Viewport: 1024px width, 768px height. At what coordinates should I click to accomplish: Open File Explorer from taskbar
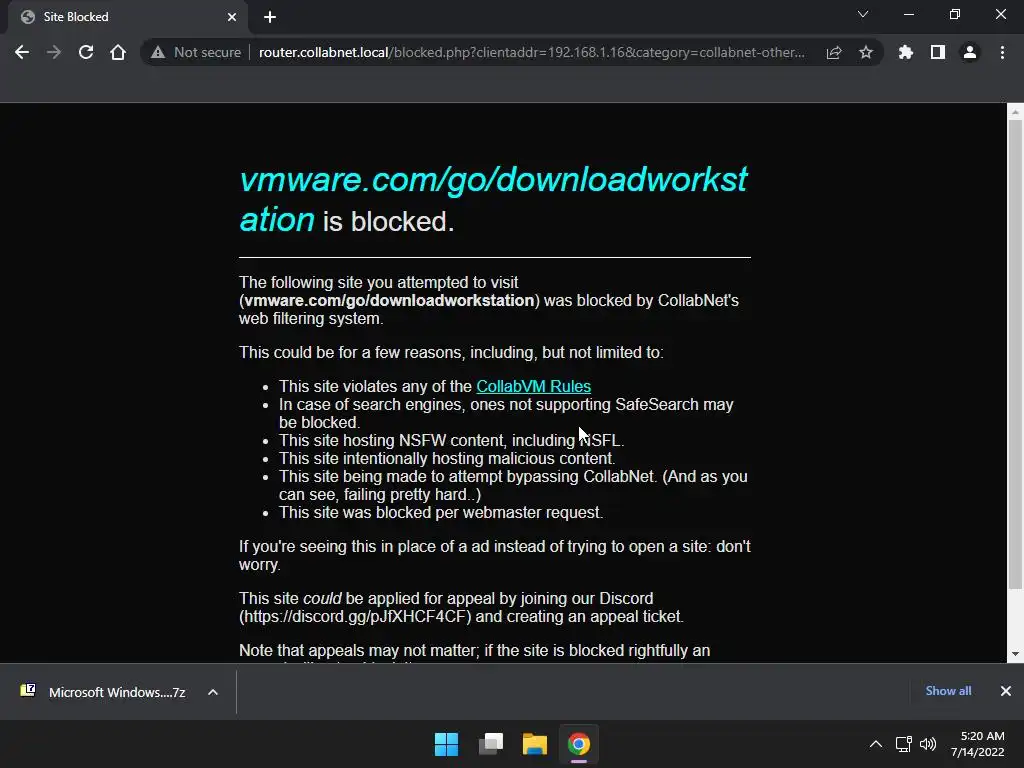coord(534,744)
